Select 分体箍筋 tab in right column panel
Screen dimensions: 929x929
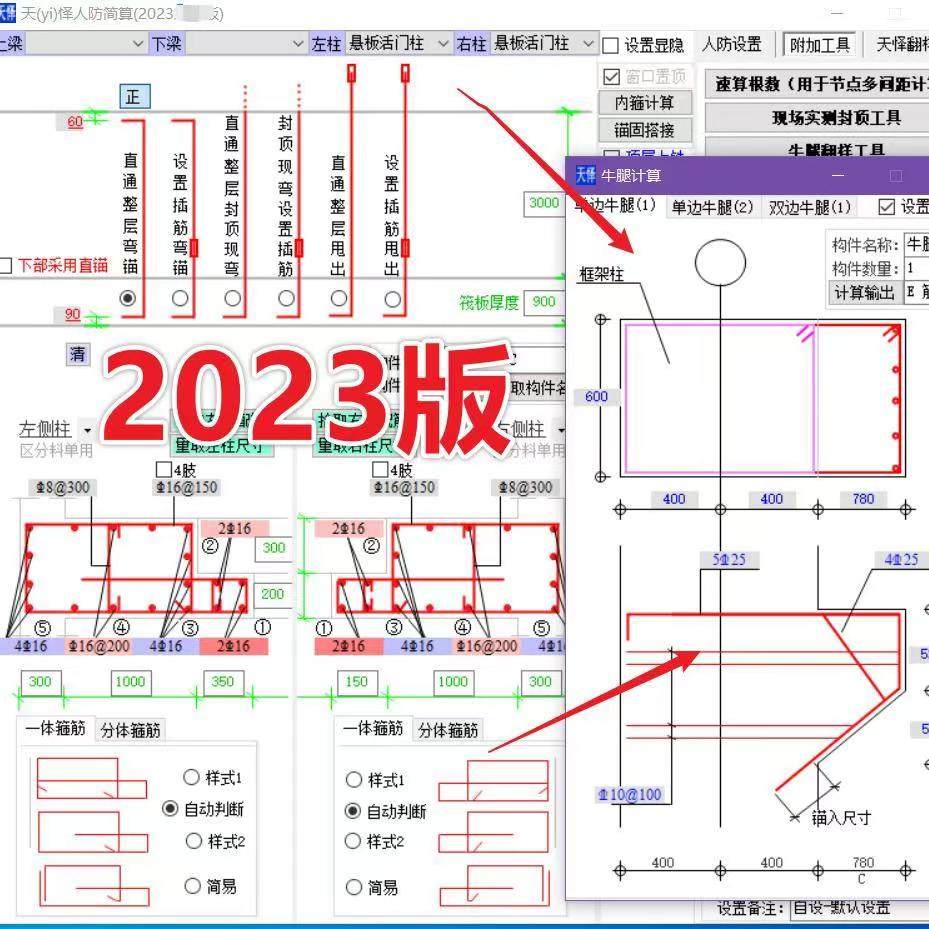pyautogui.click(x=448, y=730)
